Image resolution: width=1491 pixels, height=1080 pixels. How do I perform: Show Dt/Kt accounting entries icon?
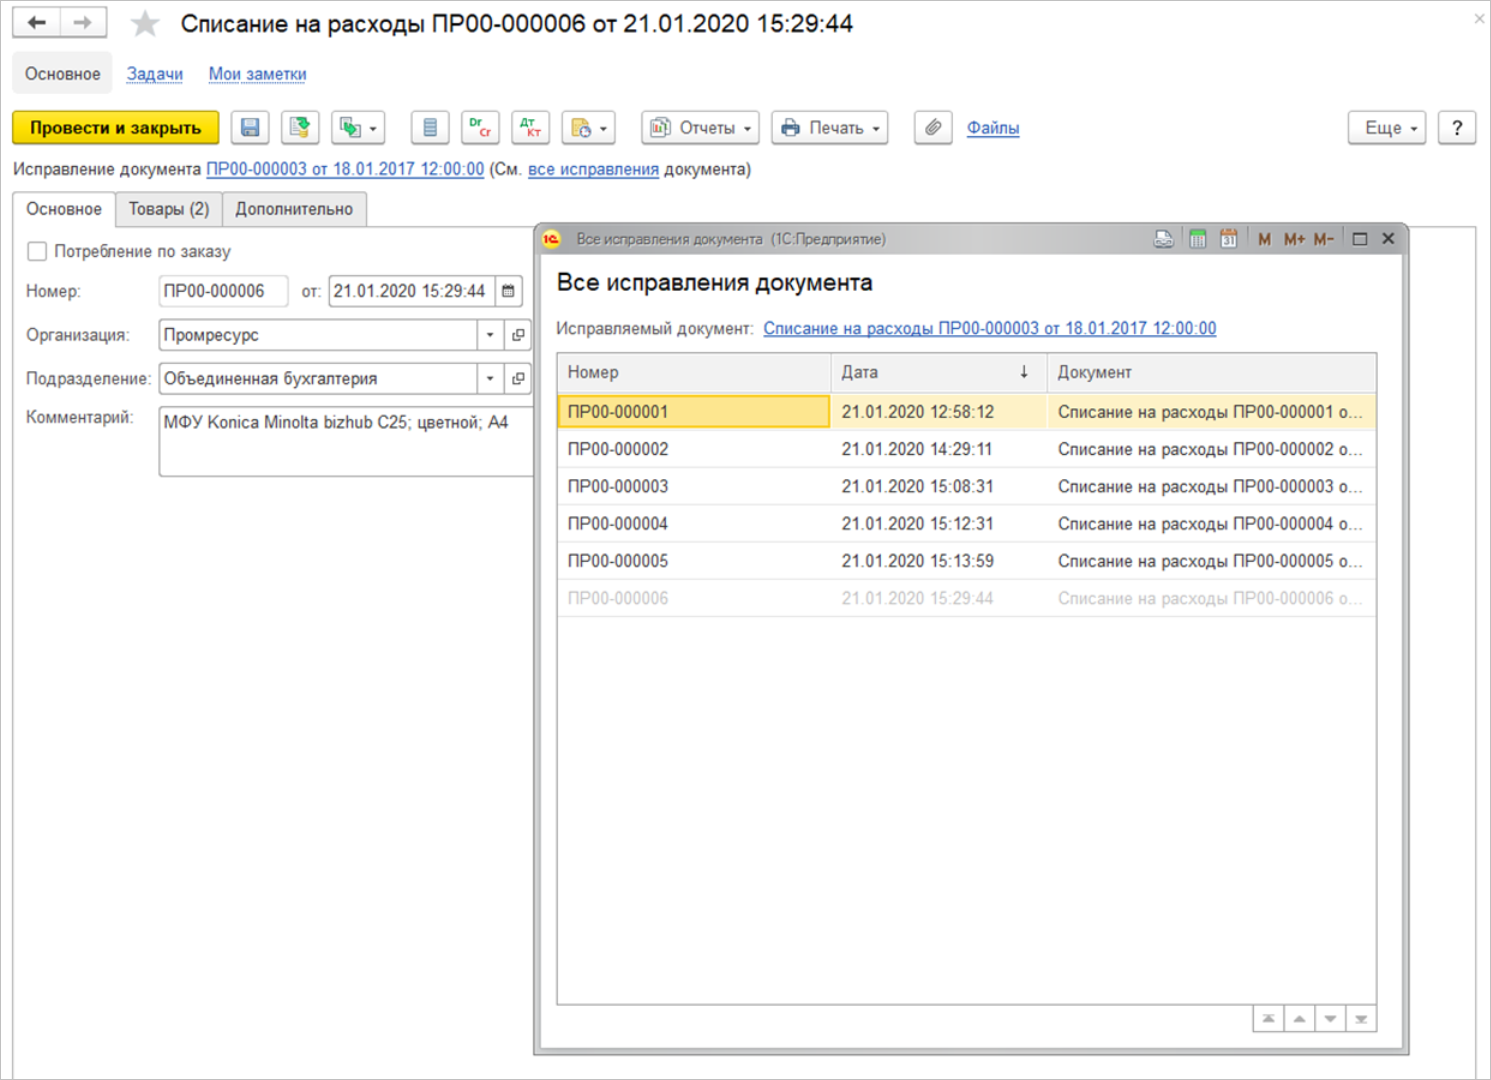click(480, 127)
